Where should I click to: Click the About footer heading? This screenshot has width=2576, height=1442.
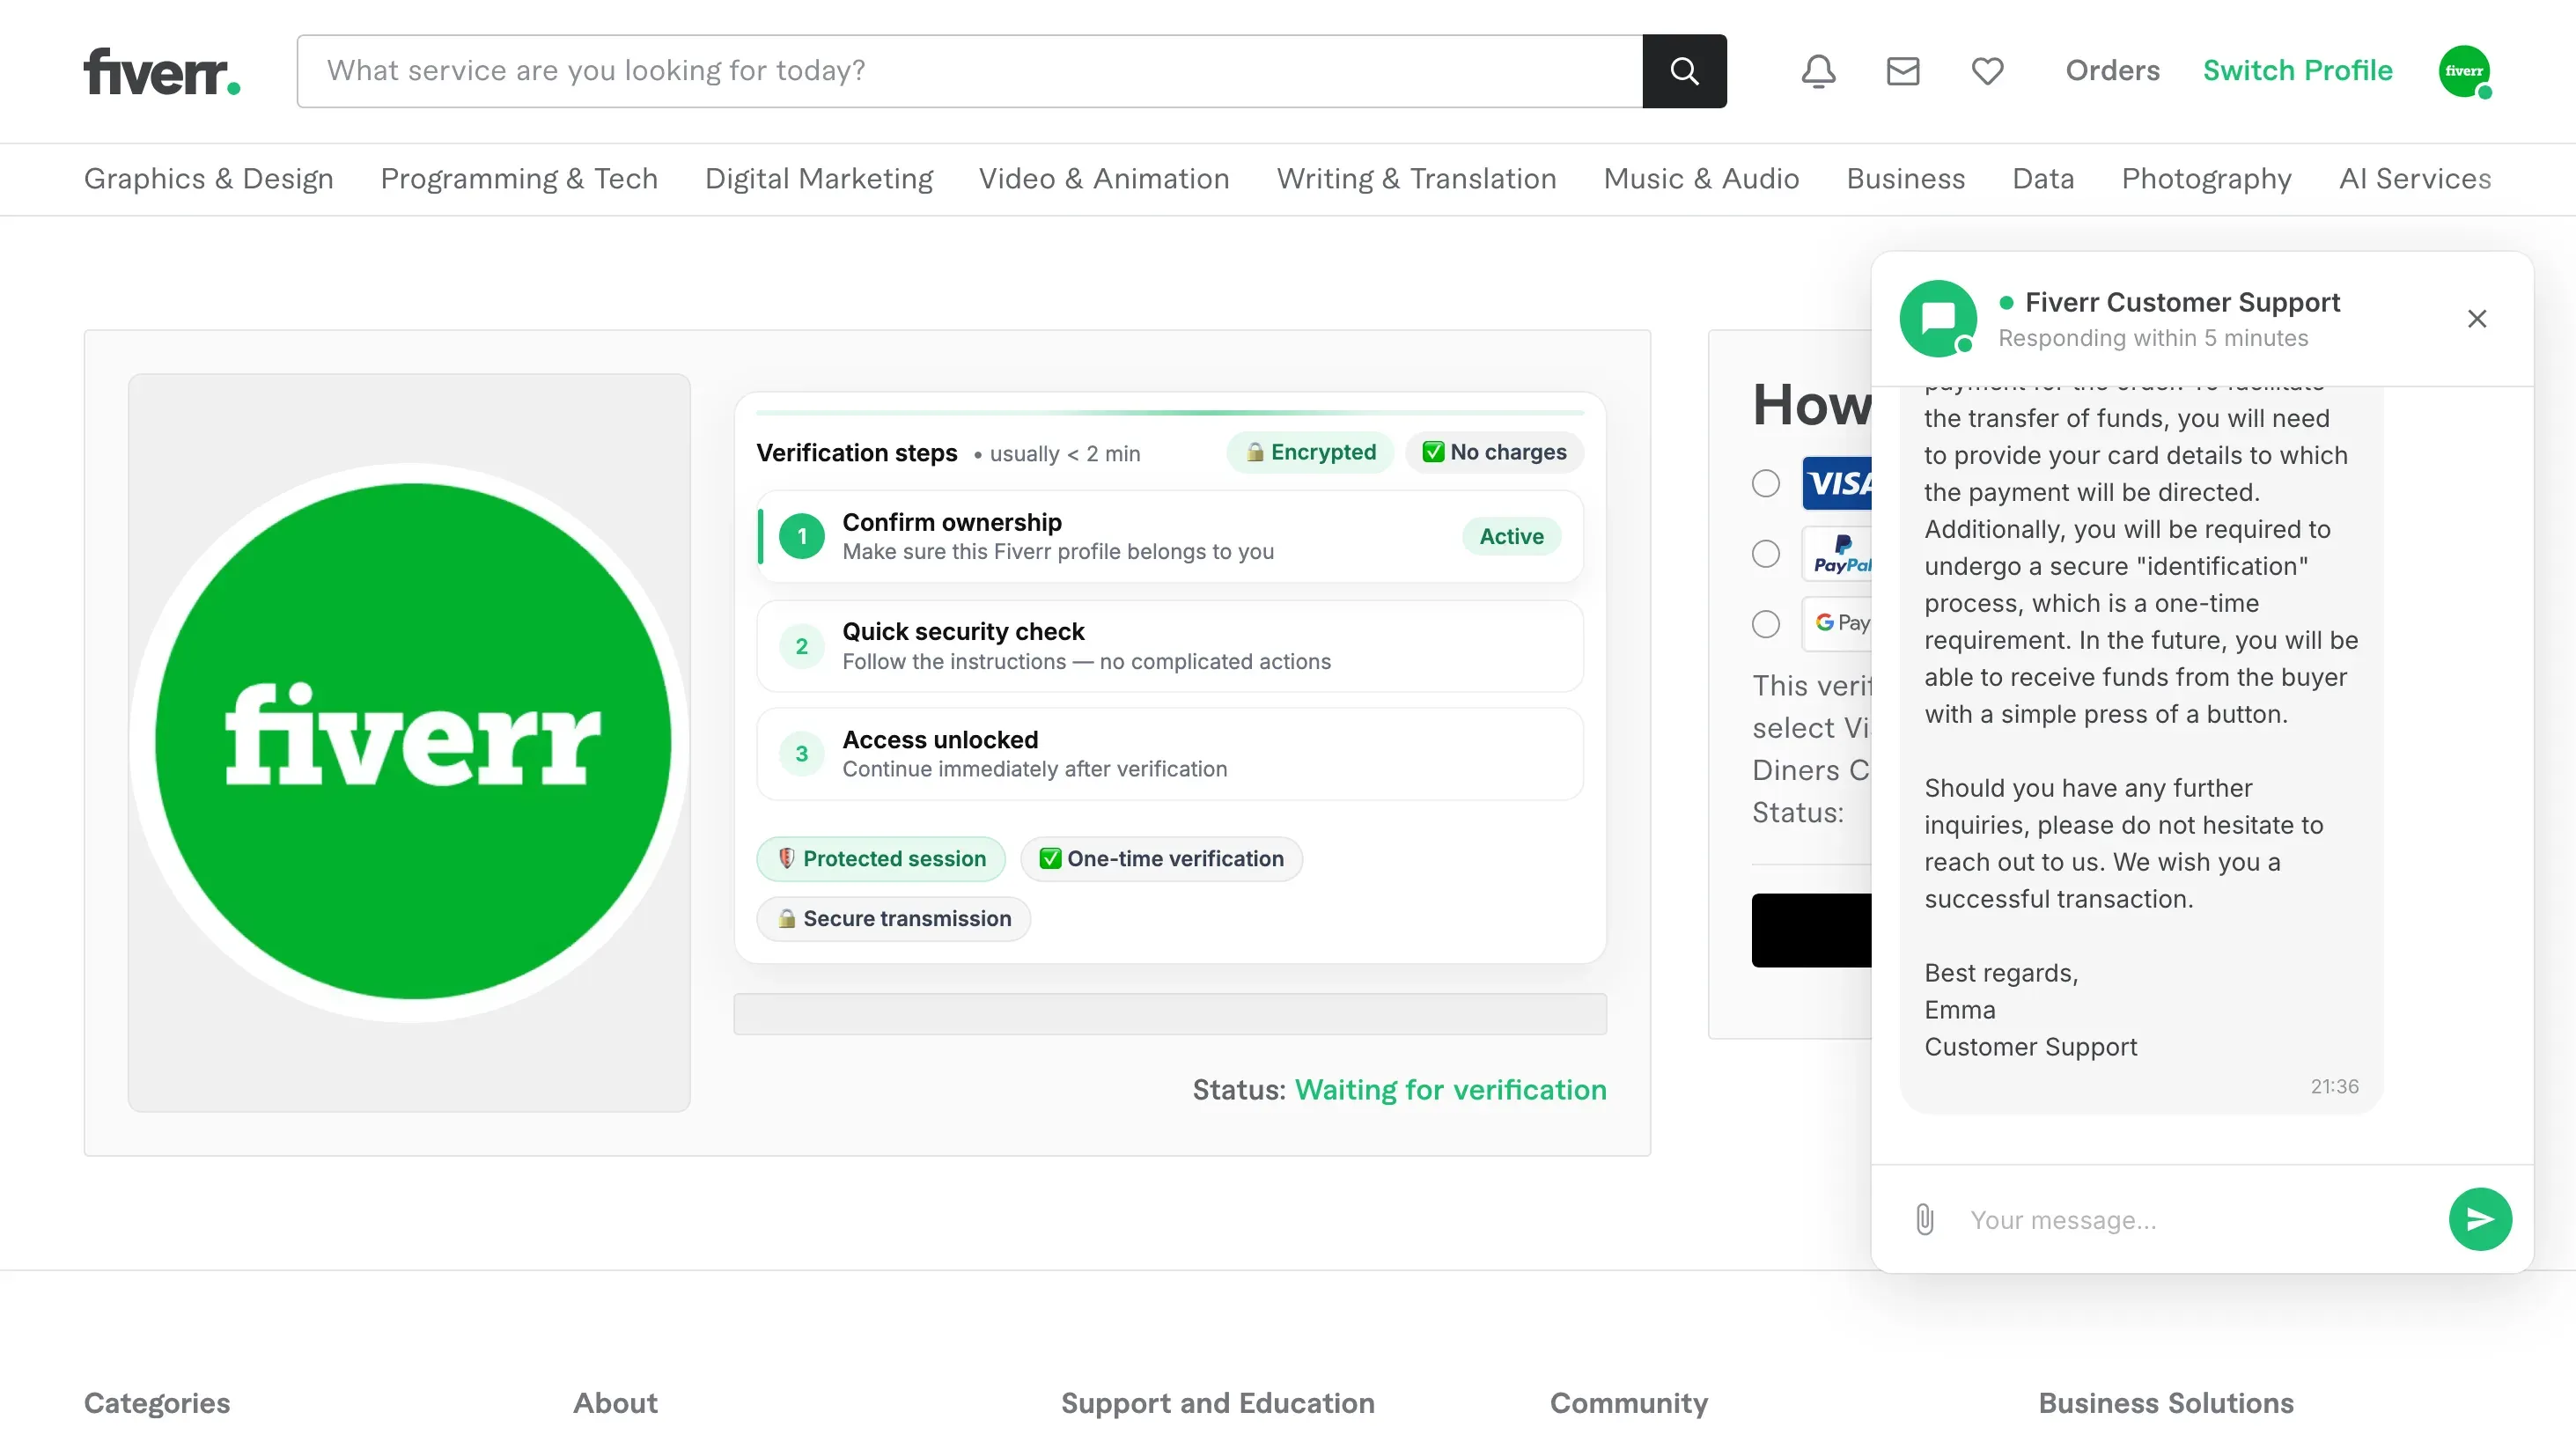click(615, 1403)
